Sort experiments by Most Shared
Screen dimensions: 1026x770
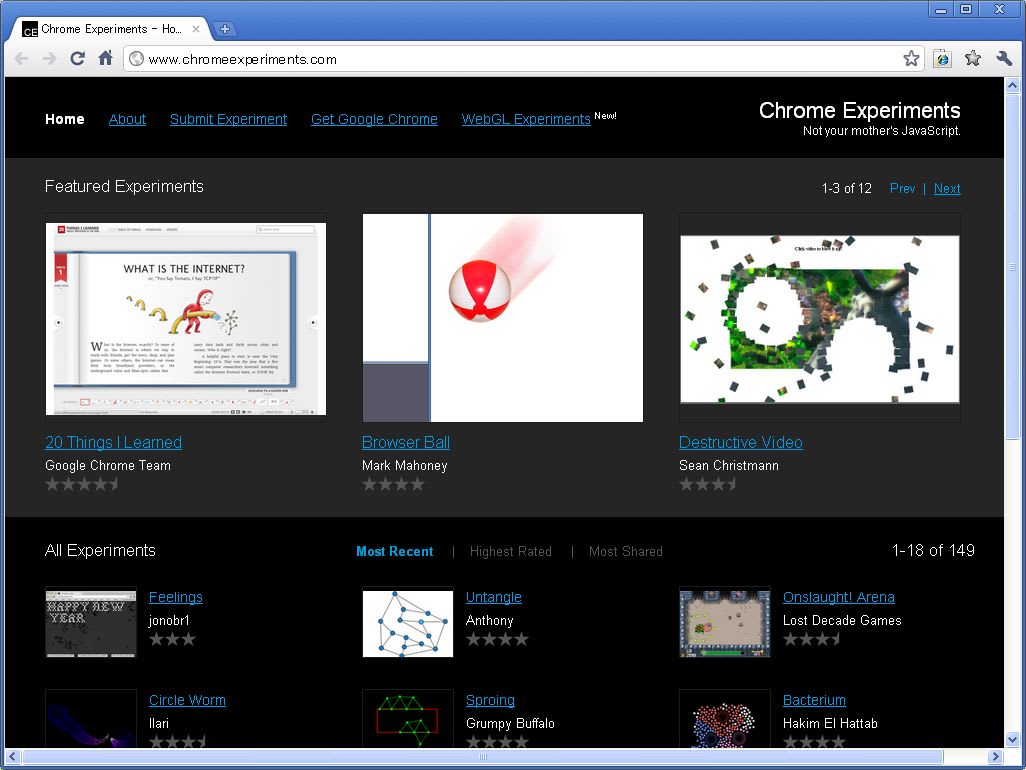click(x=625, y=551)
